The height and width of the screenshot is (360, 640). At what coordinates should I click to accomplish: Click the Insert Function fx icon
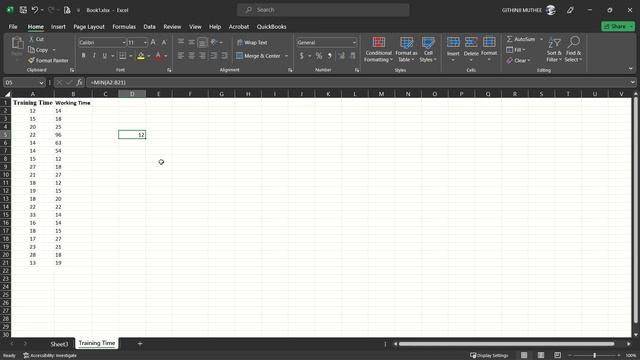point(80,82)
